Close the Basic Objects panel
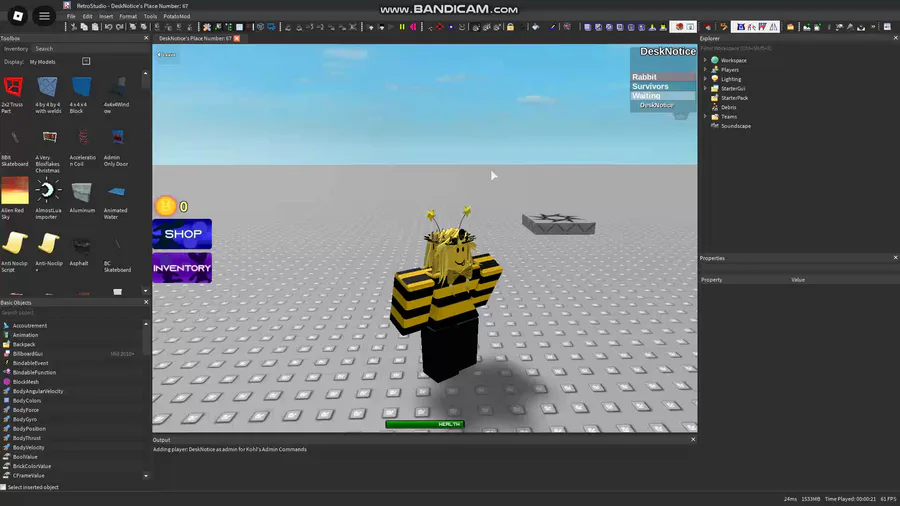This screenshot has width=900, height=506. click(x=146, y=302)
